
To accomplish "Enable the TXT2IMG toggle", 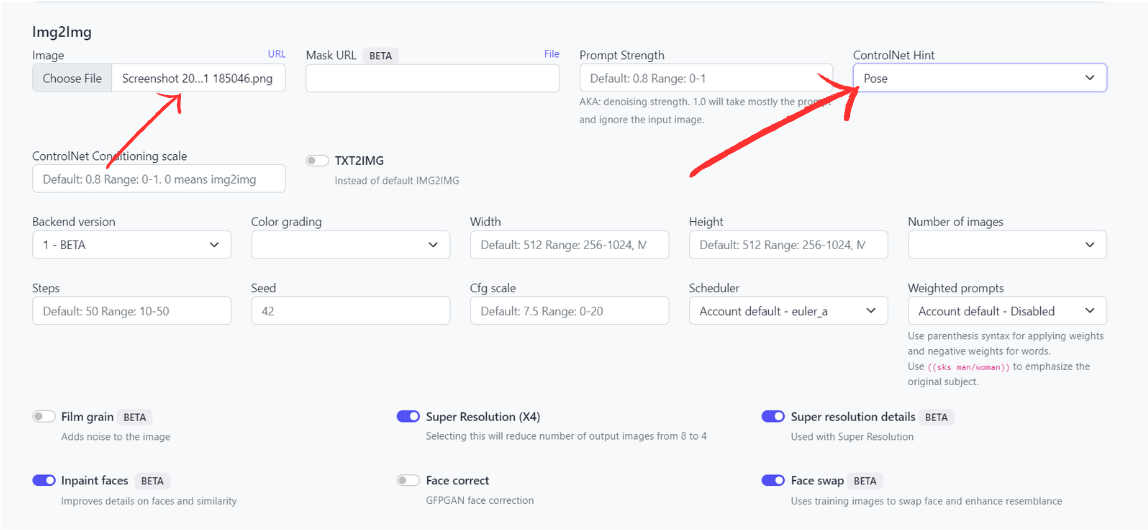I will coord(317,161).
